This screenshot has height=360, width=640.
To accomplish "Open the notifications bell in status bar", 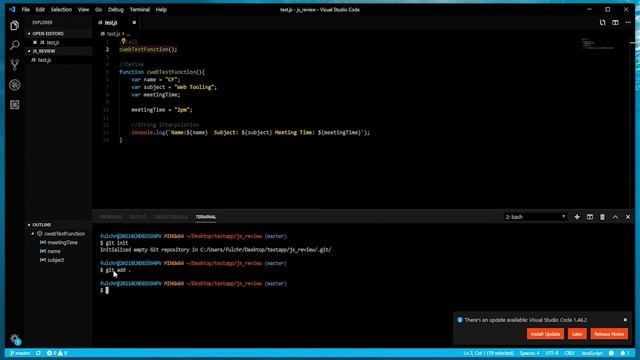I will click(x=624, y=353).
